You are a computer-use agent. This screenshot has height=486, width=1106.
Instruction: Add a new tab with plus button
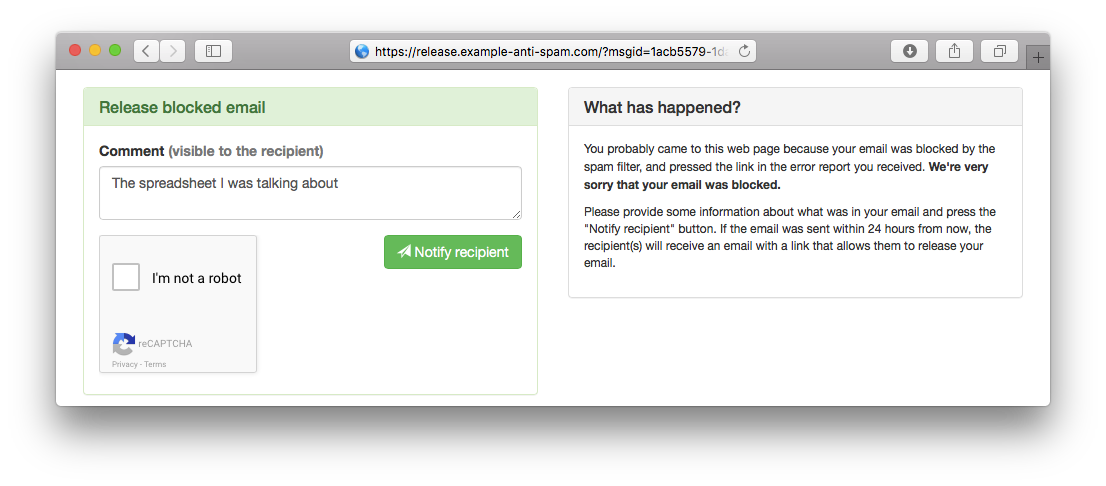1038,58
